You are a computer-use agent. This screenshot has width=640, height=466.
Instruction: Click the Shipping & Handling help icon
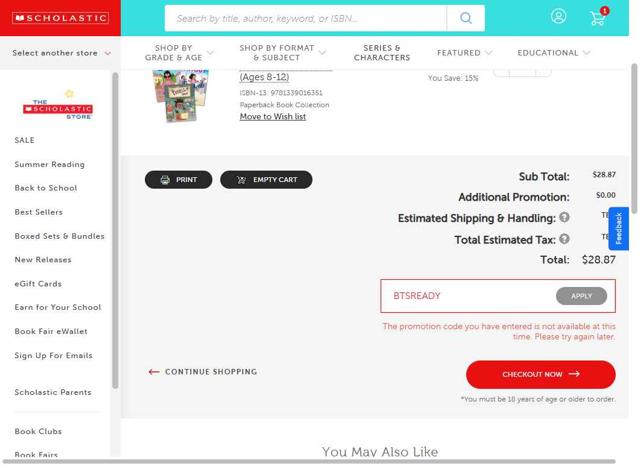pos(564,217)
